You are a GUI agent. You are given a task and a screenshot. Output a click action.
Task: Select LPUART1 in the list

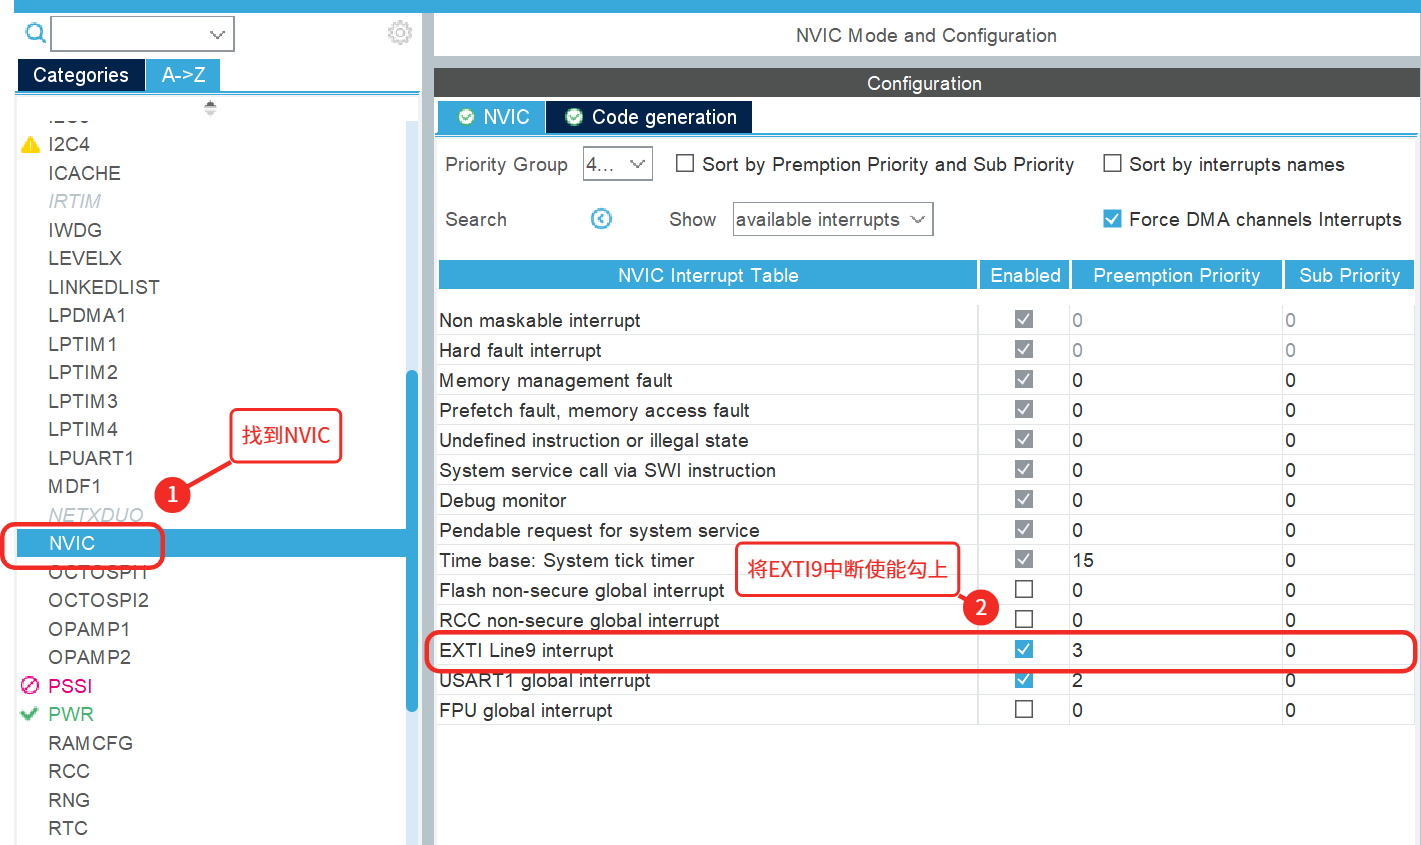(91, 458)
